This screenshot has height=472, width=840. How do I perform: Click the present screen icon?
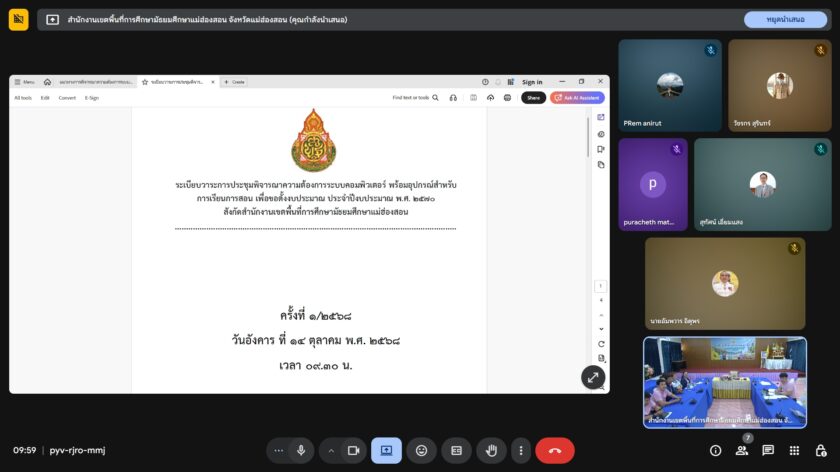[386, 451]
